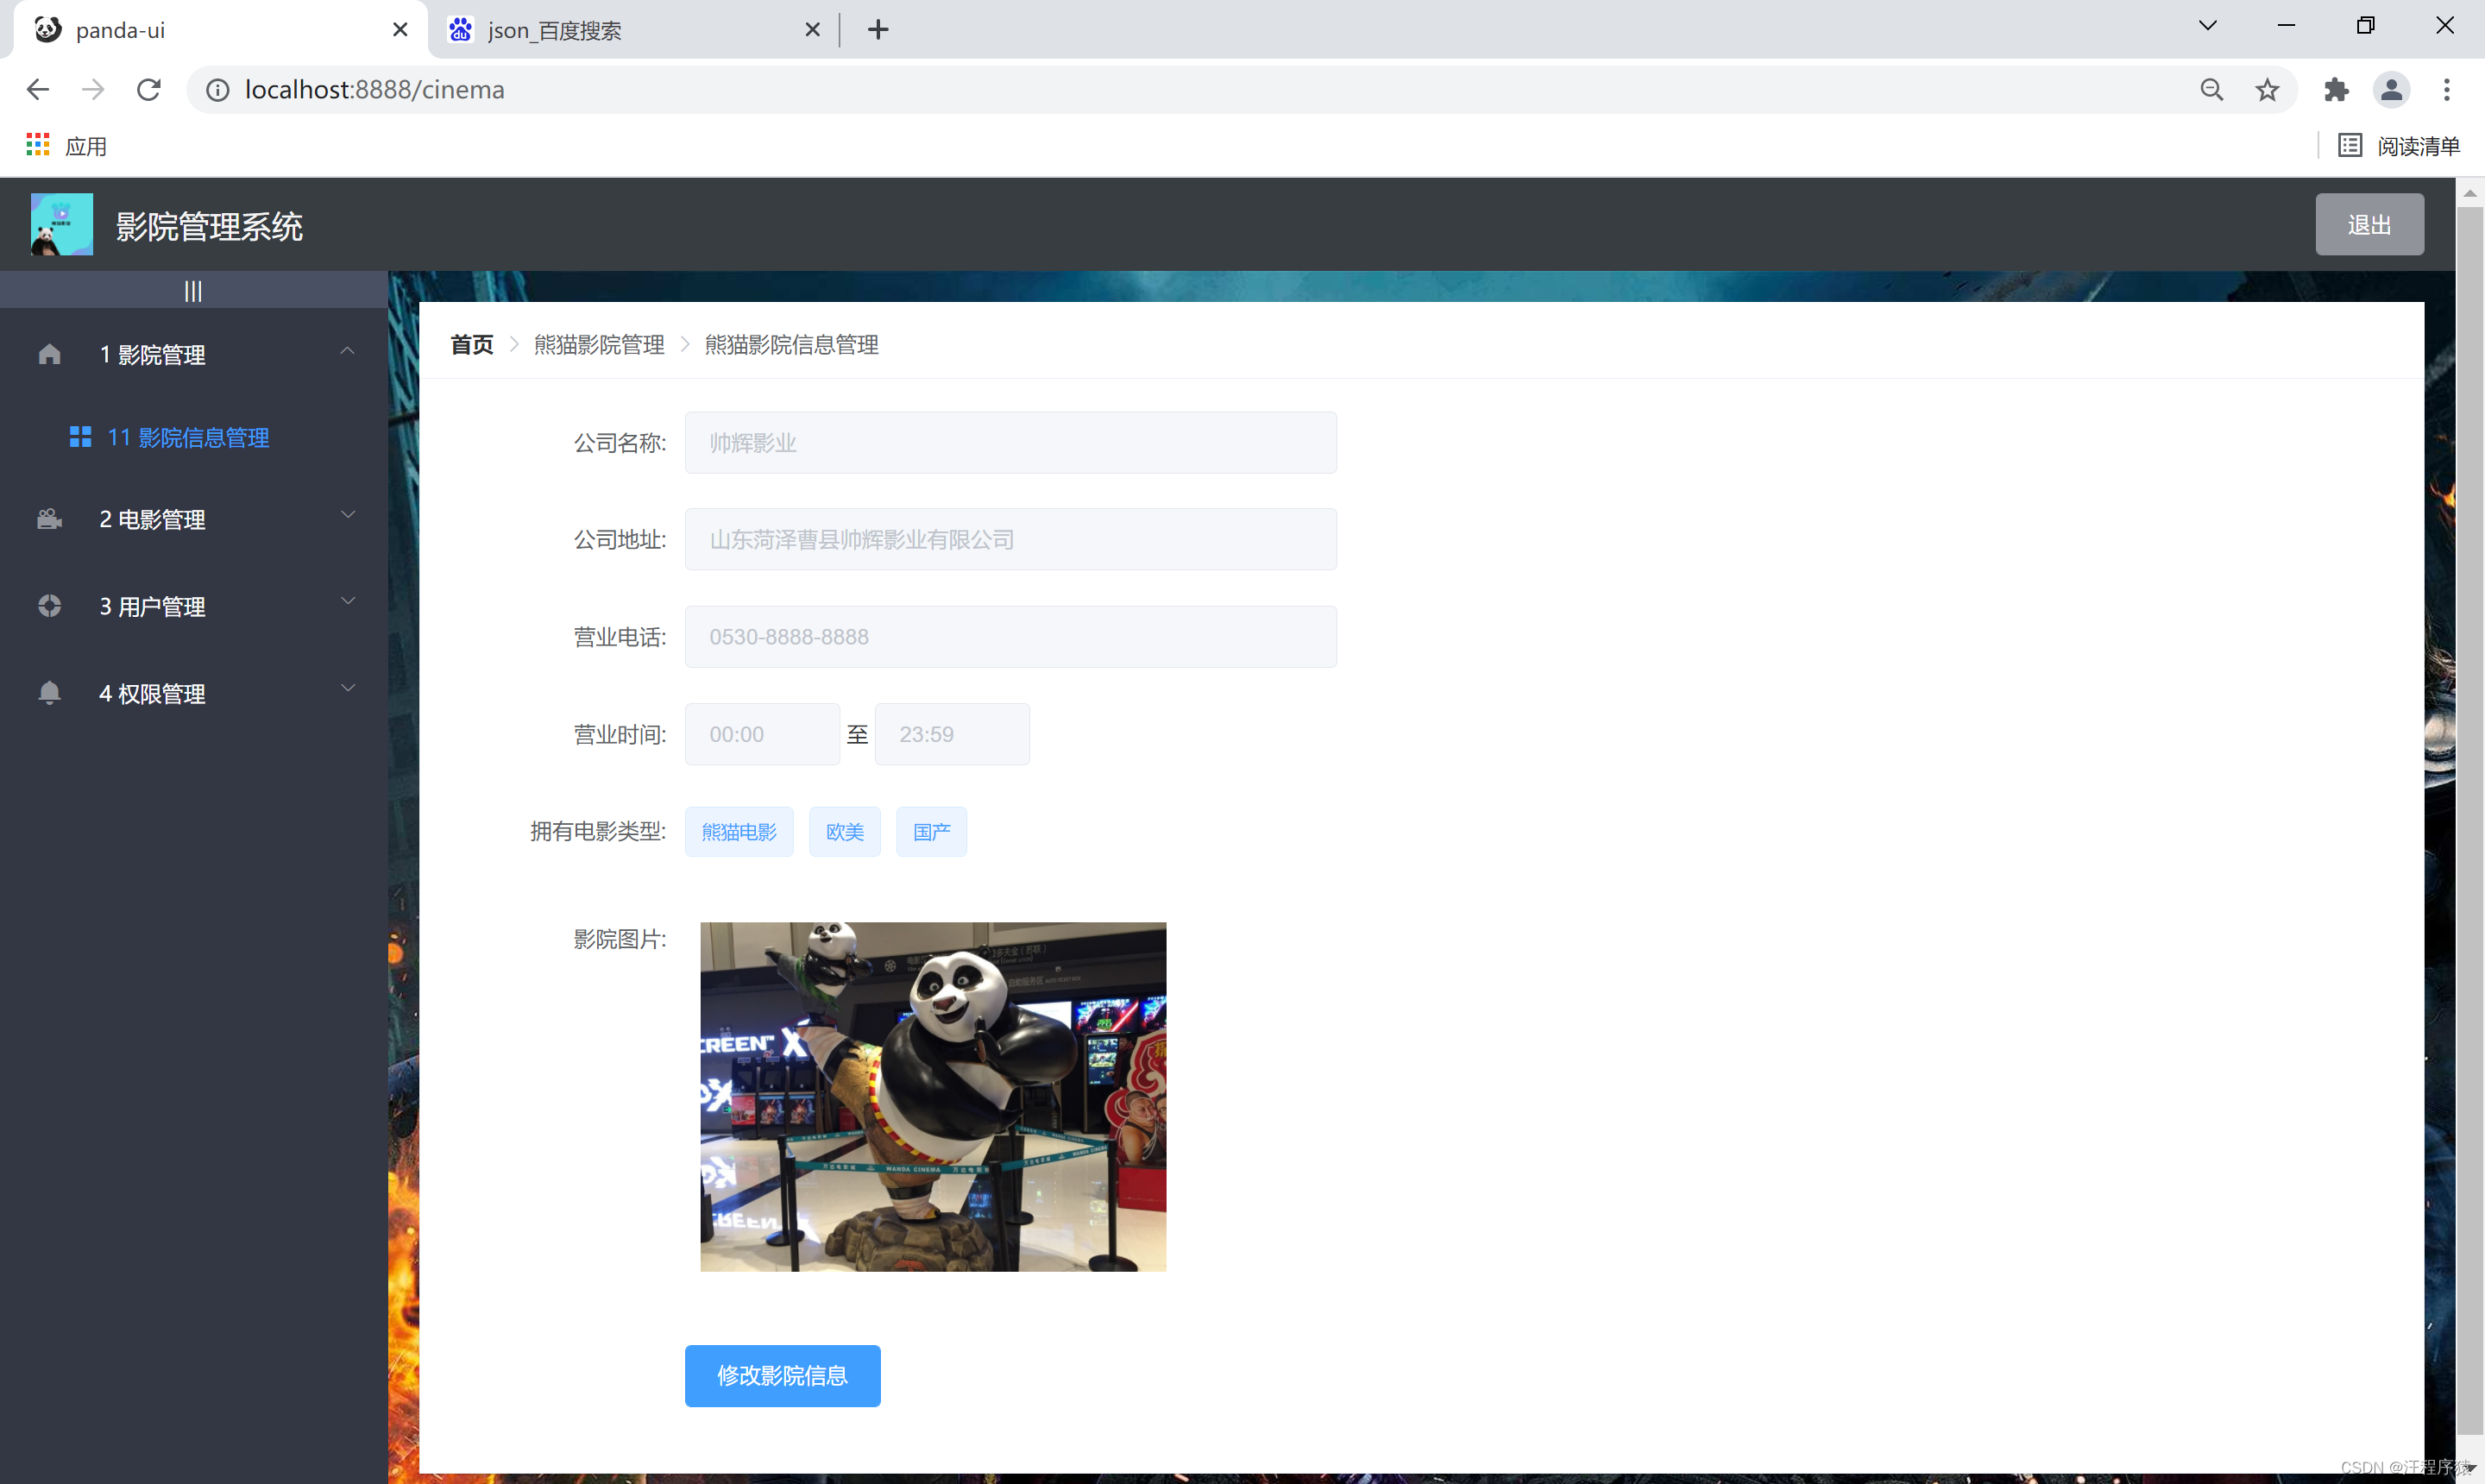Close the panda-ui tab
Viewport: 2485px width, 1484px height.
click(x=400, y=30)
